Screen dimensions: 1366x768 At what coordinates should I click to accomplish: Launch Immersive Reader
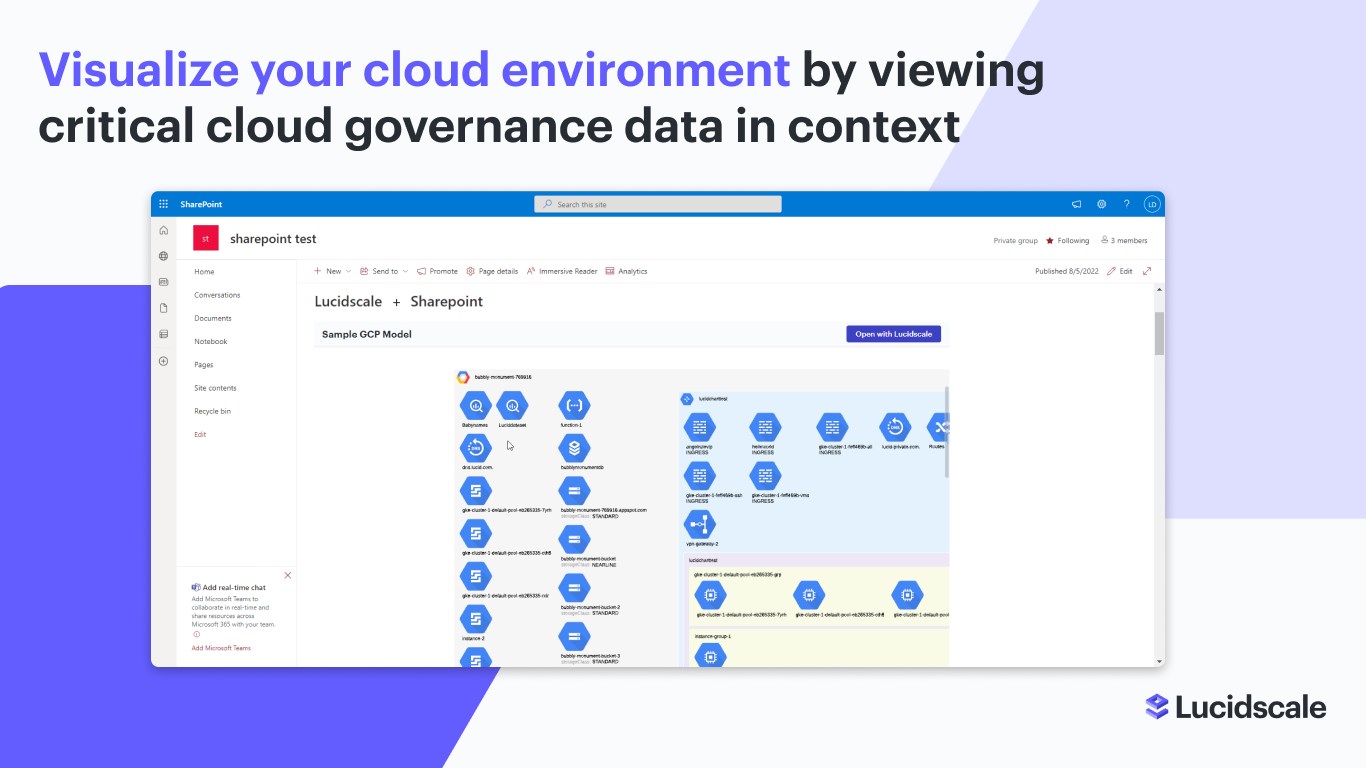pyautogui.click(x=562, y=271)
